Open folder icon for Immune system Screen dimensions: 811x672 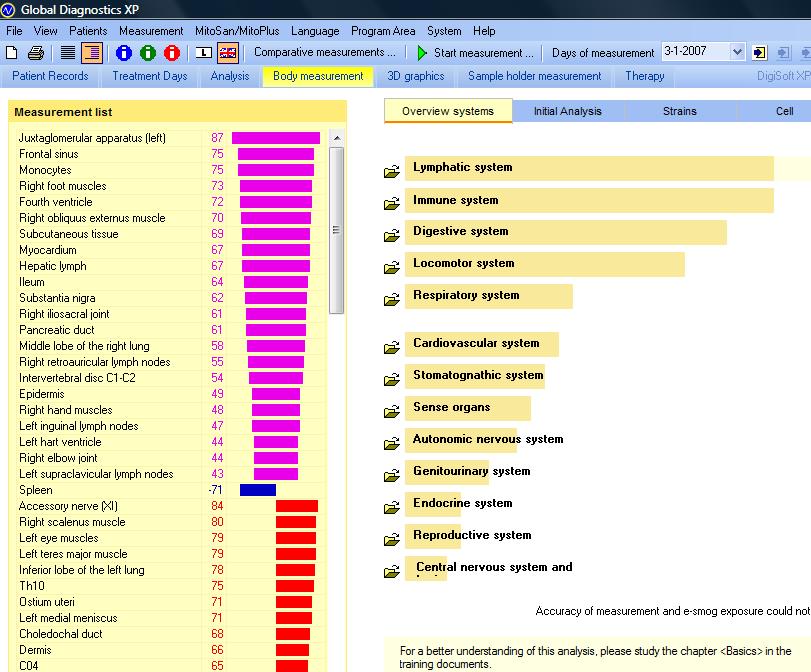[392, 203]
